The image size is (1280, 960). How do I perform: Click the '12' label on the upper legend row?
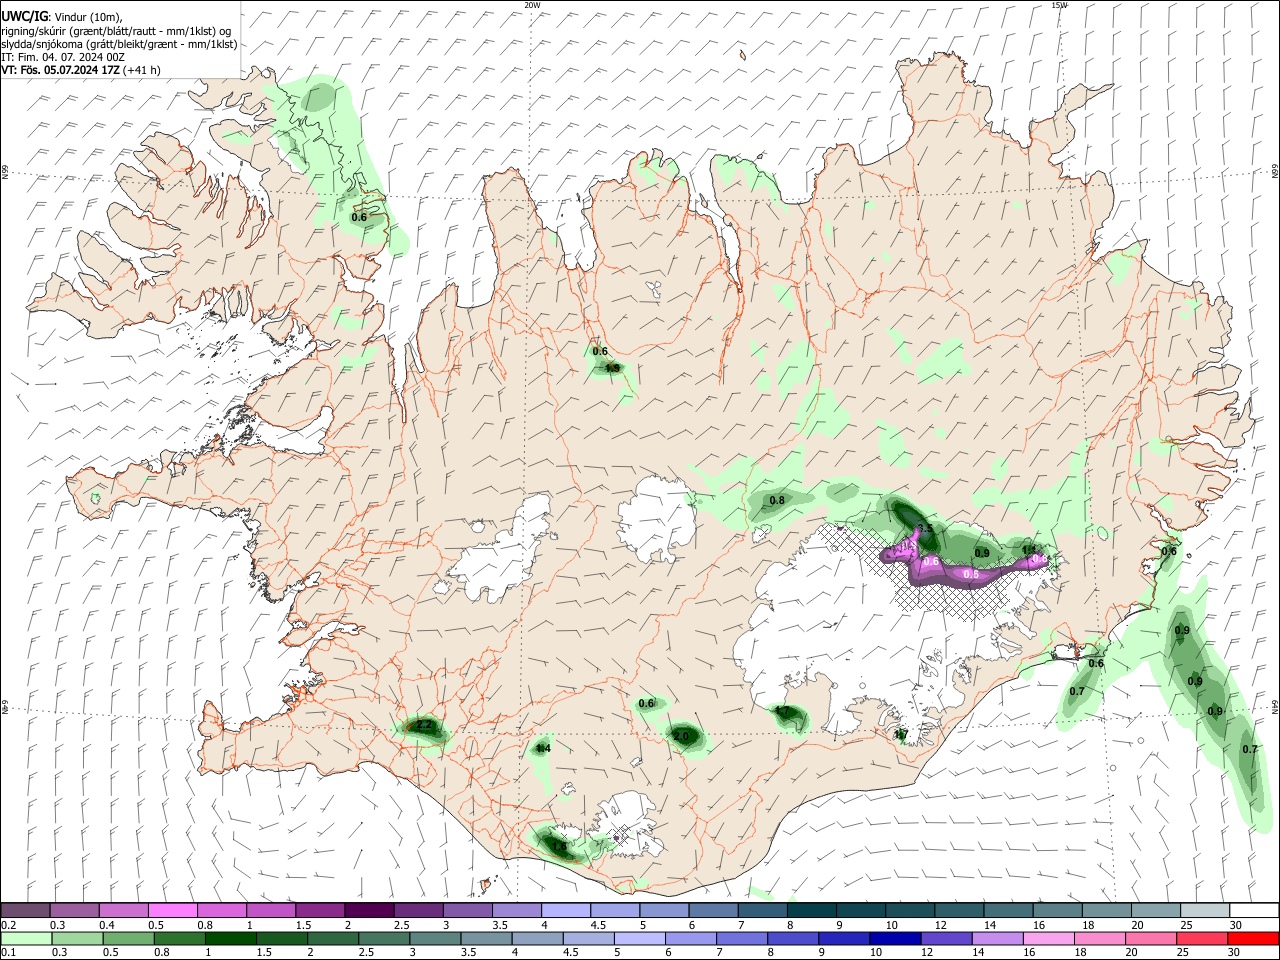pyautogui.click(x=940, y=925)
